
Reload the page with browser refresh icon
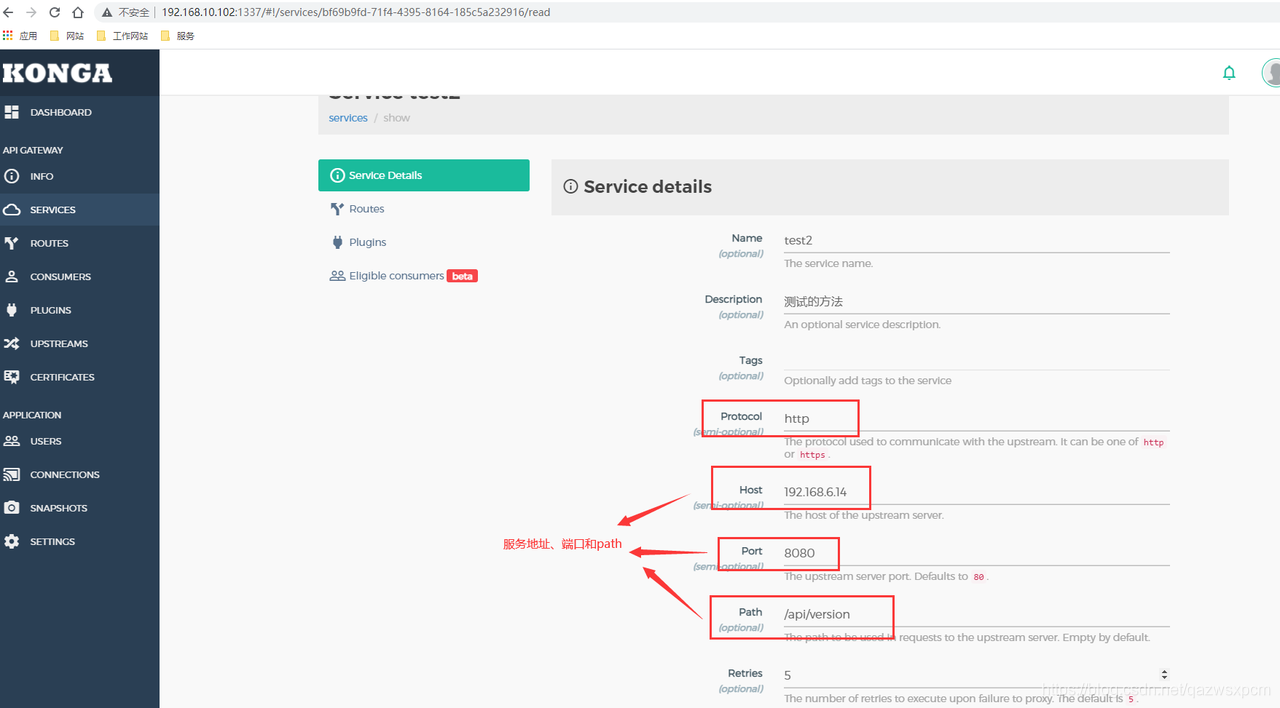[54, 12]
